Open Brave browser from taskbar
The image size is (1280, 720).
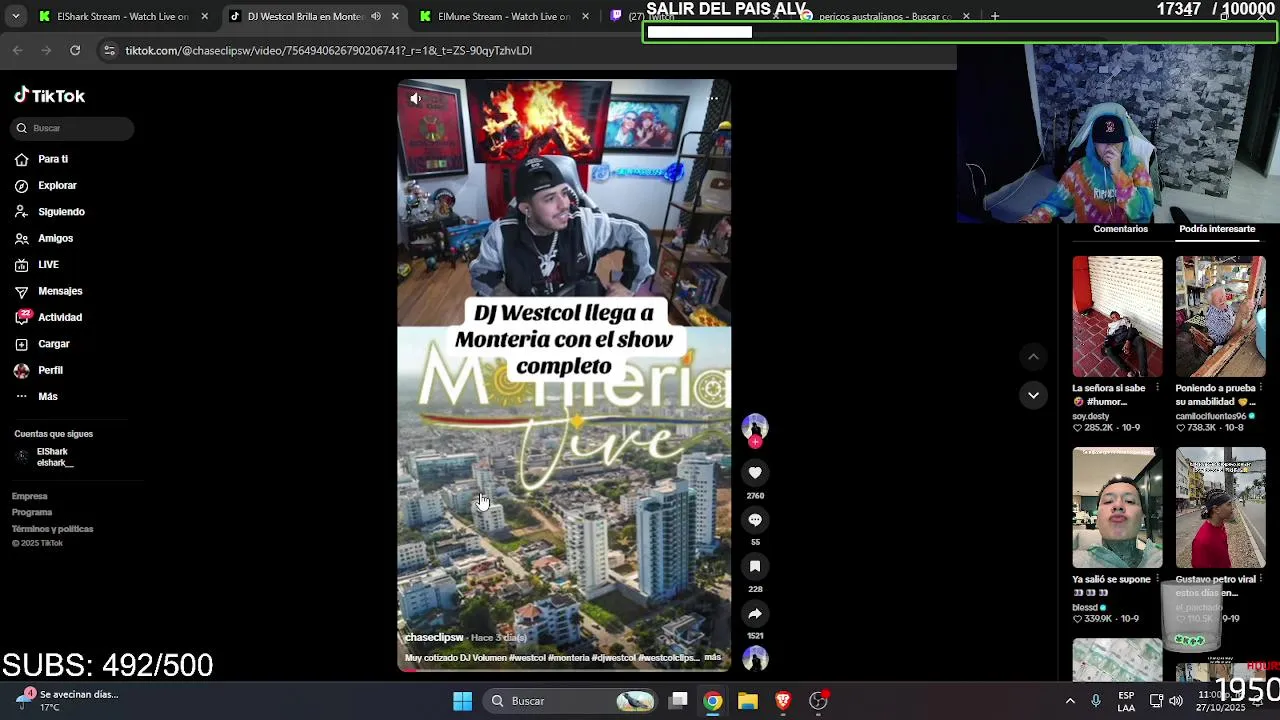pos(783,701)
